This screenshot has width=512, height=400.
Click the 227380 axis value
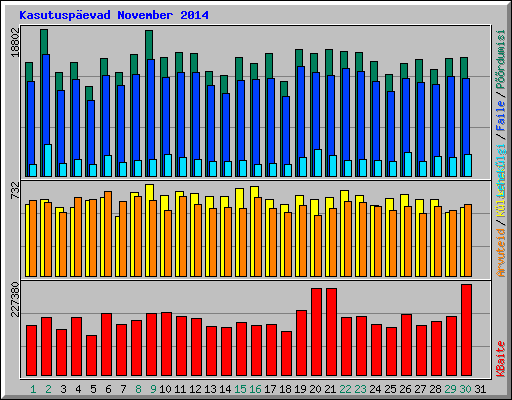[15, 299]
